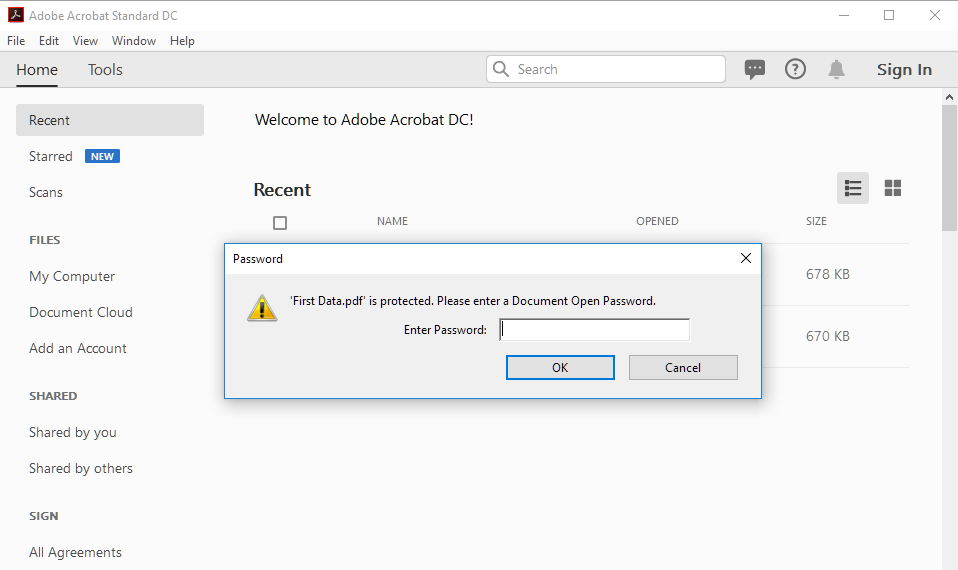Viewport: 958px width, 570px height.
Task: Open the notifications bell icon
Action: pyautogui.click(x=837, y=69)
